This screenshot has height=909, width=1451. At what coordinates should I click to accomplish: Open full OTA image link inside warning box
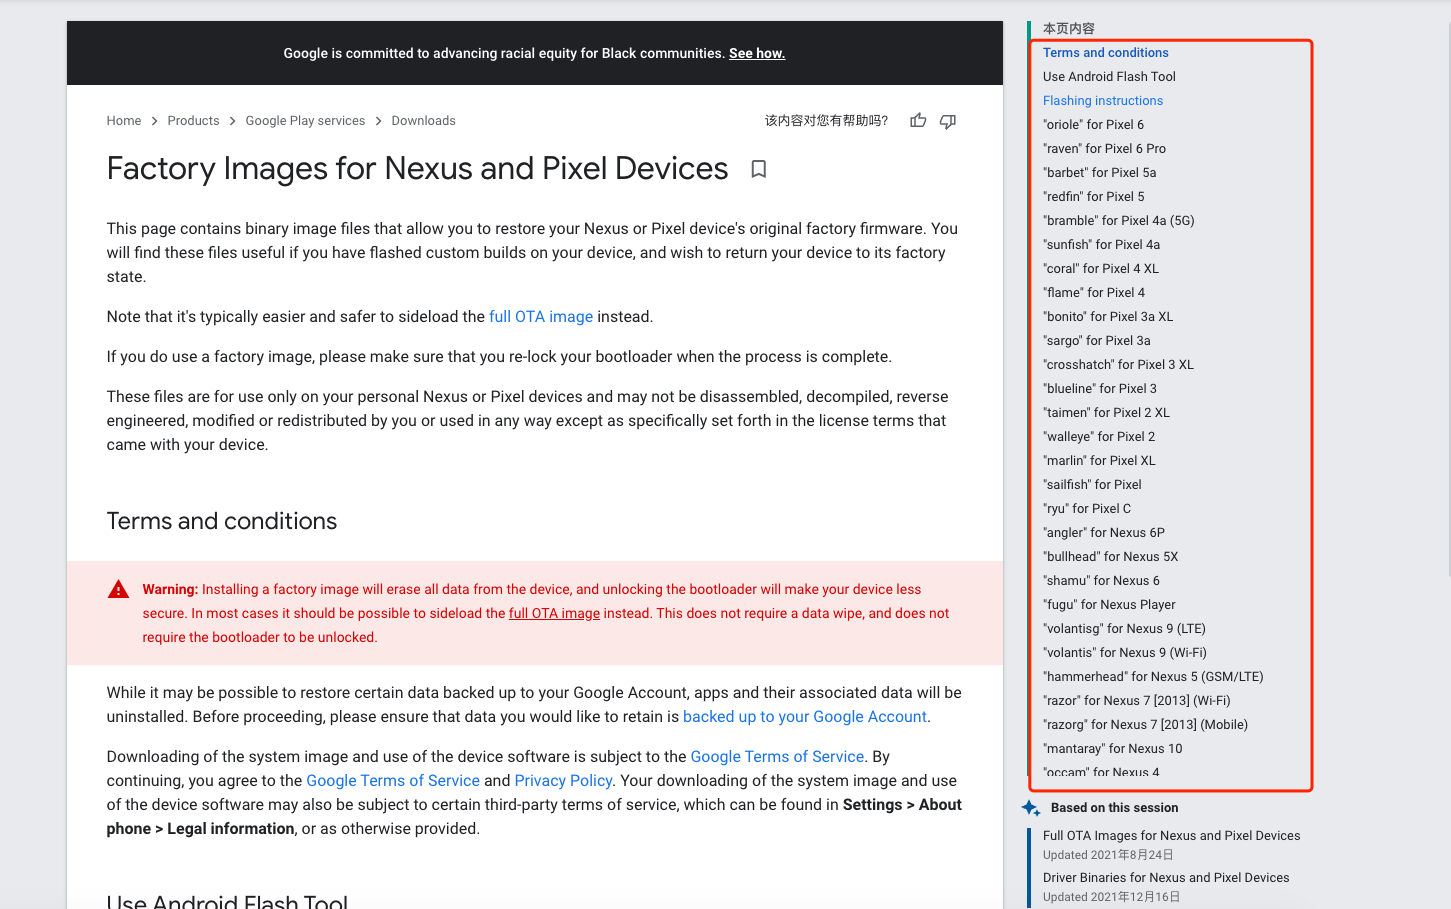(554, 613)
